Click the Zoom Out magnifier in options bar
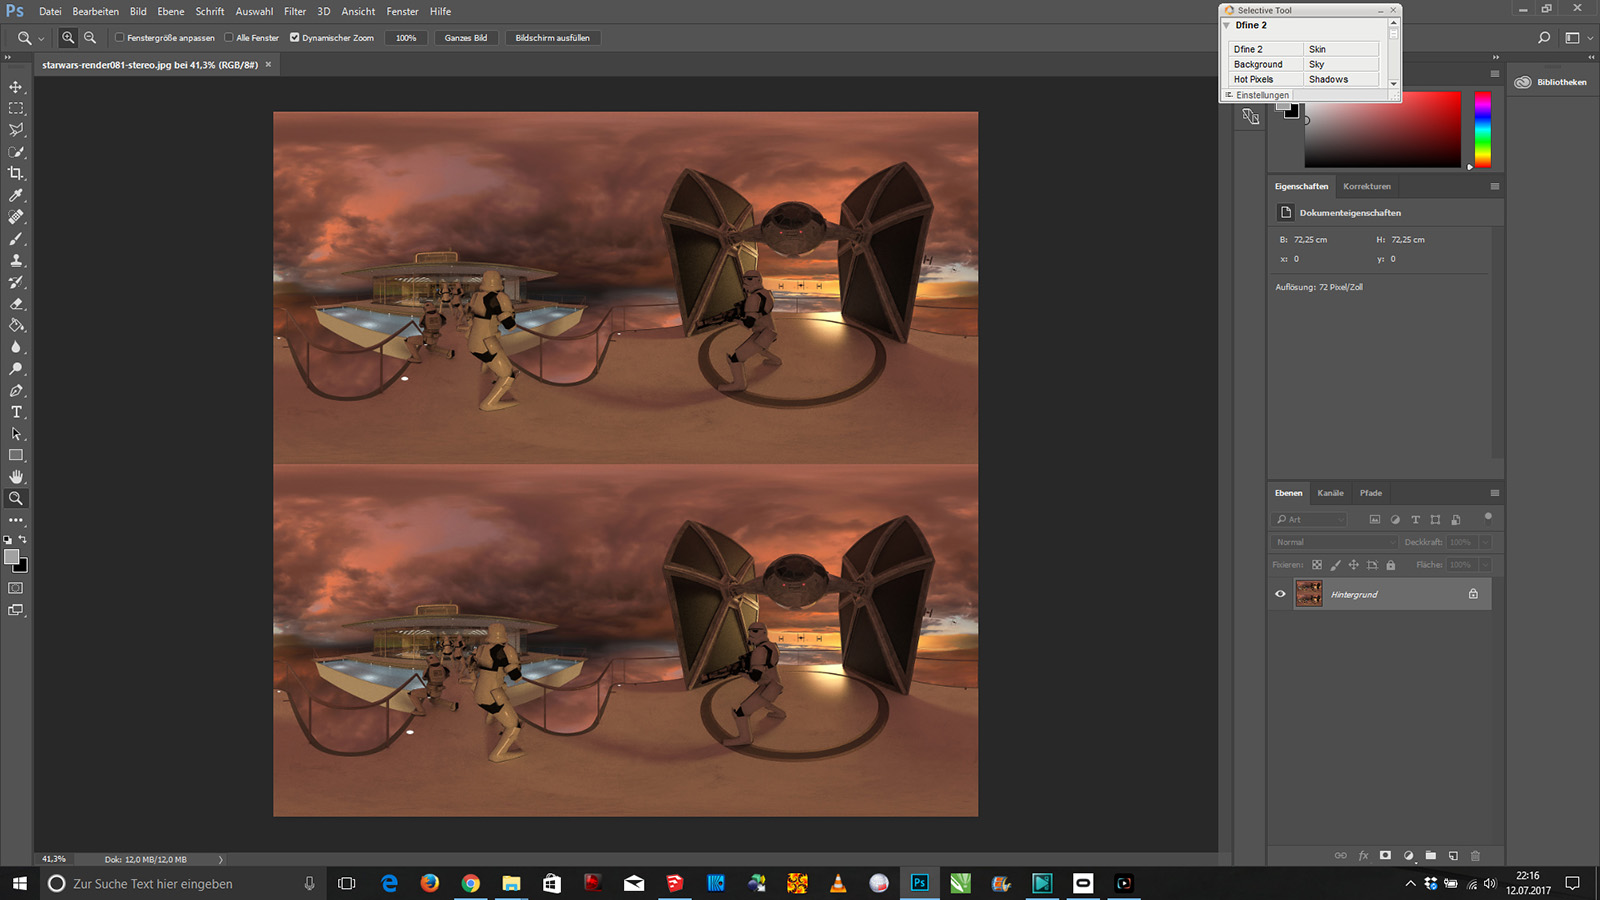This screenshot has width=1600, height=900. pos(90,38)
